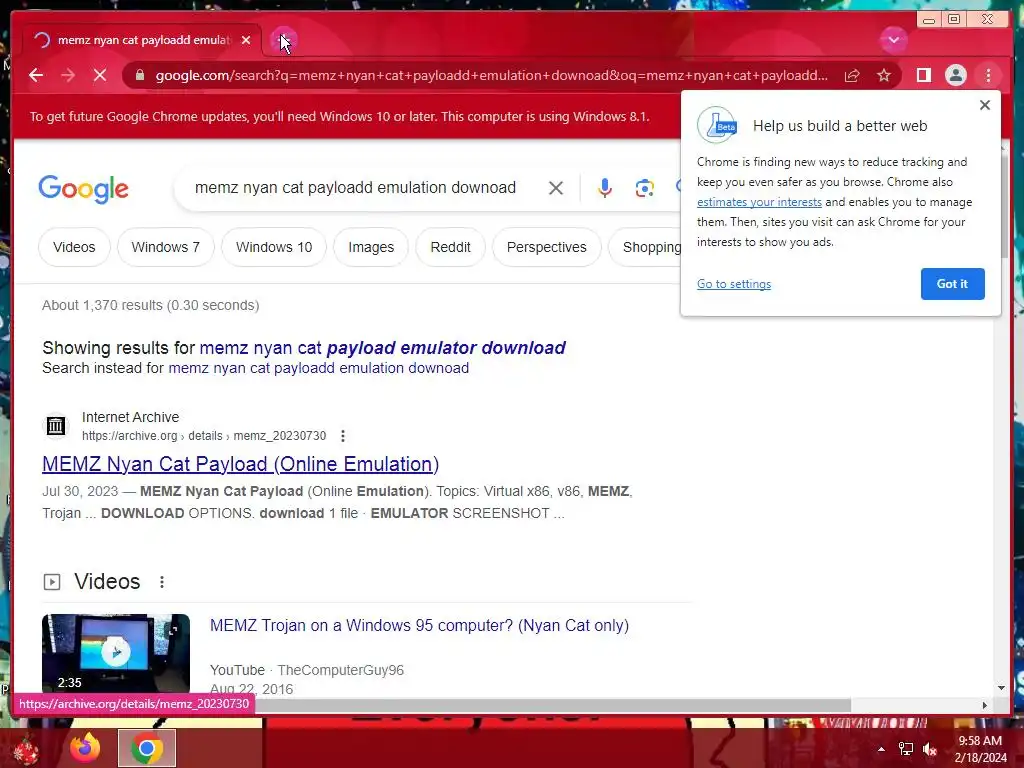Click the Windows 10 update warning text
1024x768 pixels.
tap(340, 116)
